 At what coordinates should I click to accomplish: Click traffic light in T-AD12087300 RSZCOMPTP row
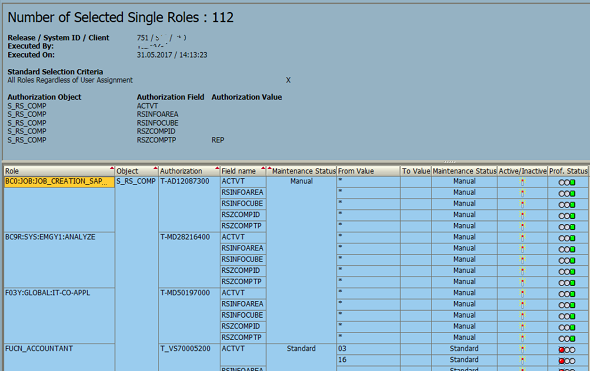pos(567,227)
